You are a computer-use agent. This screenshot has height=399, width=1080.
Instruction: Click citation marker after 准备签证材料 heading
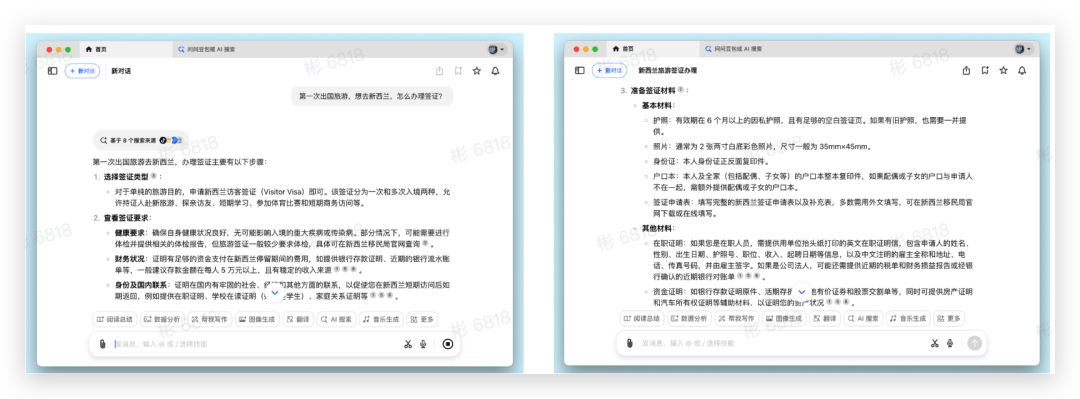[x=680, y=90]
